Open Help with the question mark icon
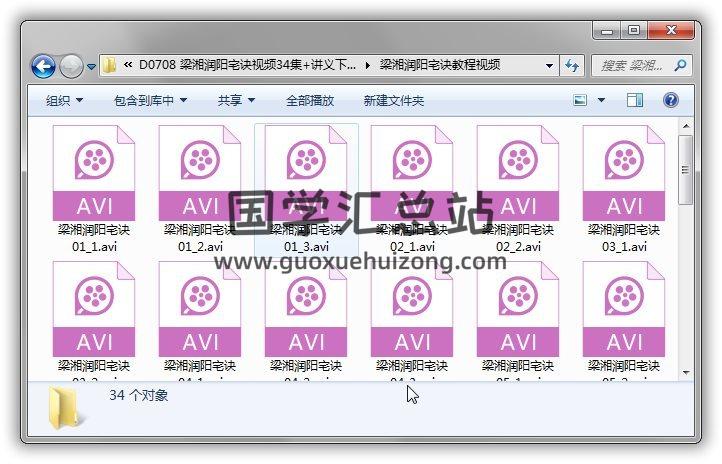Viewport: 722px width, 464px height. click(671, 100)
